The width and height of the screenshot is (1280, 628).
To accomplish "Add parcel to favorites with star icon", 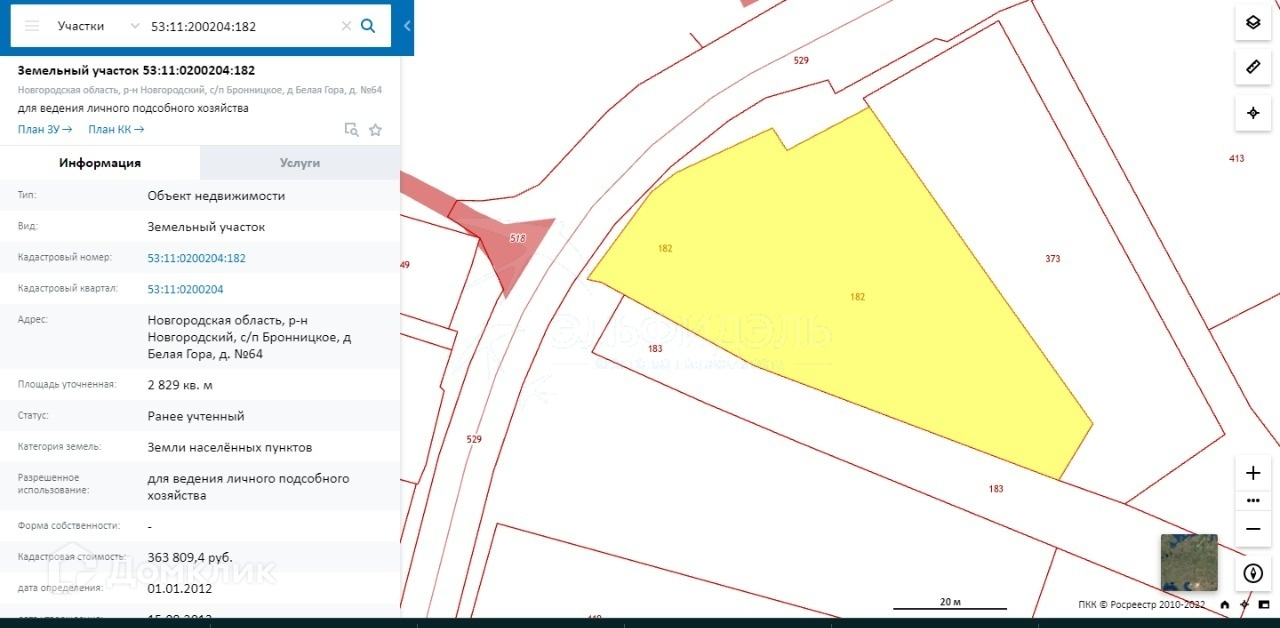I will click(x=375, y=130).
